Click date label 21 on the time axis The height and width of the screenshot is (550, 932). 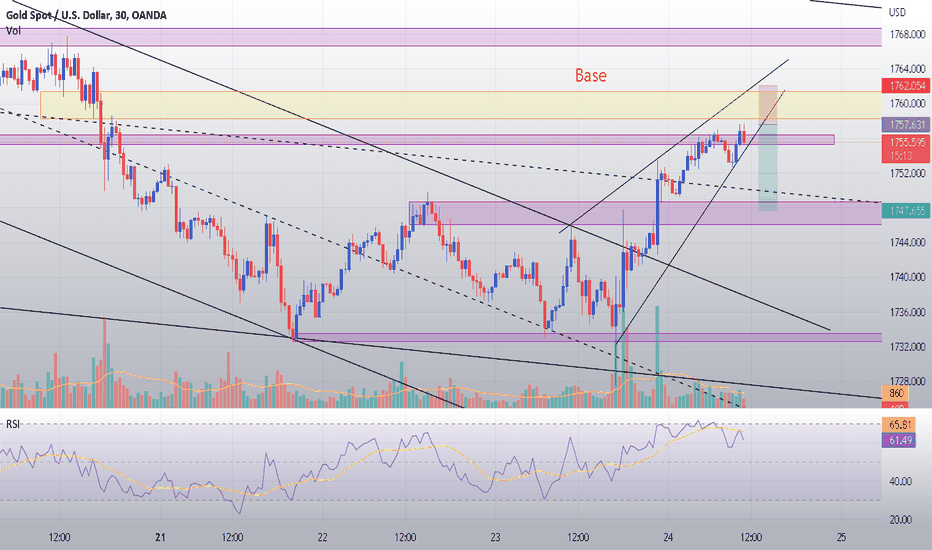pyautogui.click(x=160, y=538)
